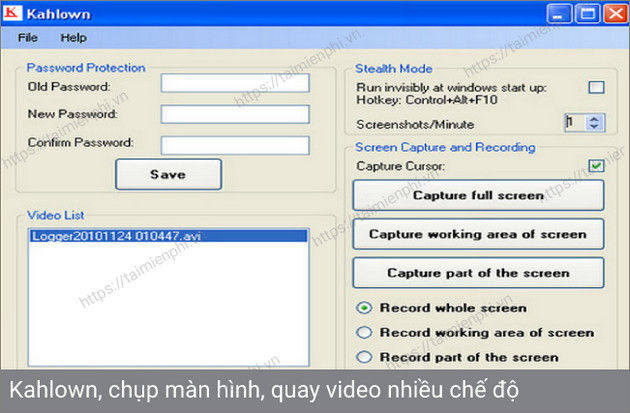Screen dimensions: 630x413
Task: Click the Screenshots/Minute number field
Action: (x=574, y=123)
